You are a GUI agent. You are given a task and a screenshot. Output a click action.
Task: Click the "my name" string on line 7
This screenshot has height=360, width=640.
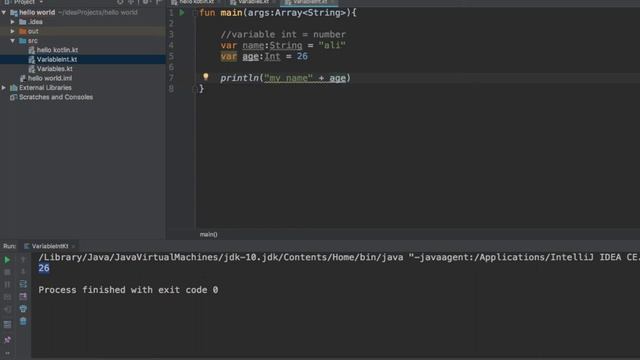tap(289, 78)
